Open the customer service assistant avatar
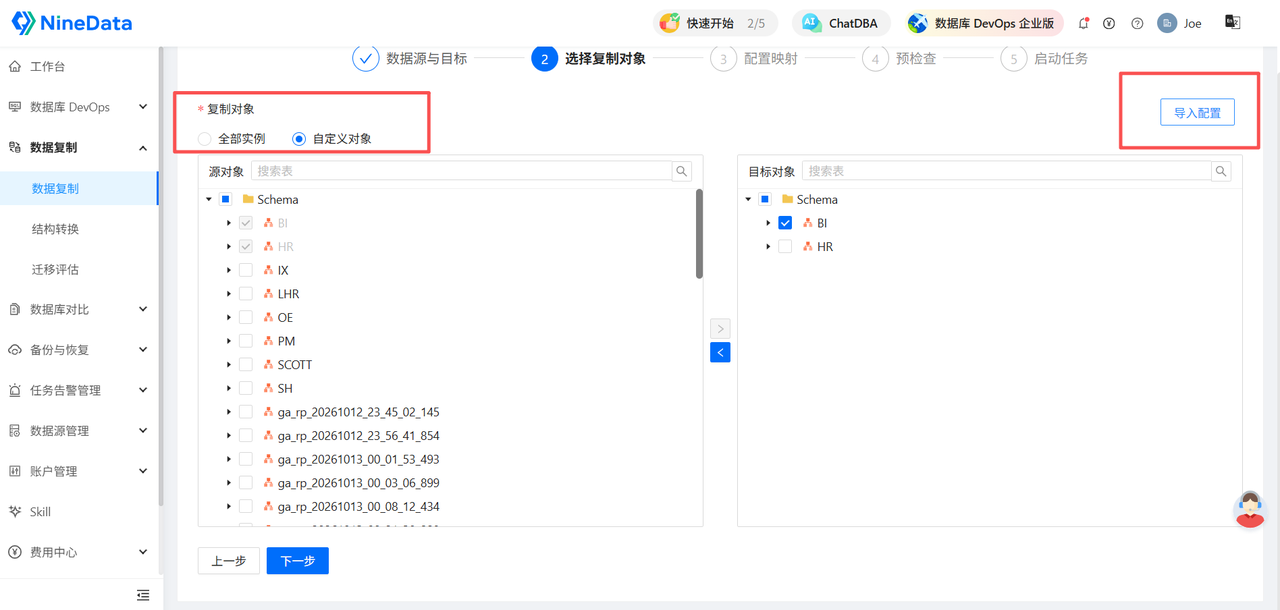1280x610 pixels. click(x=1250, y=509)
